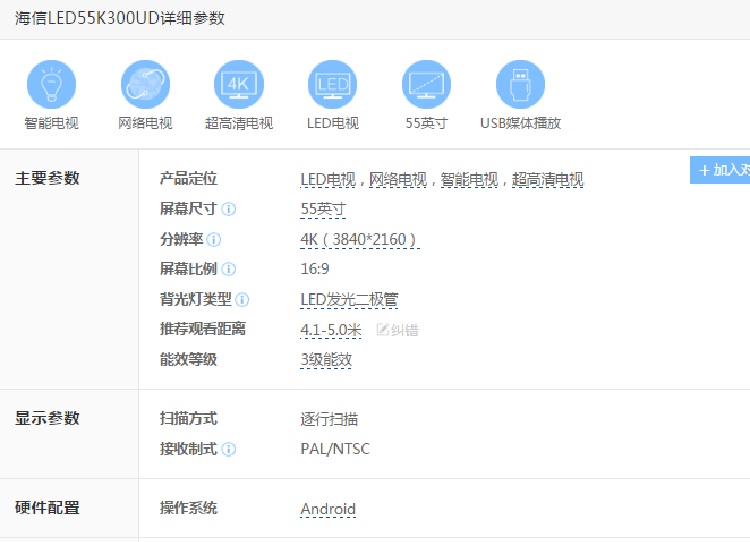Image resolution: width=750 pixels, height=542 pixels.
Task: Click the 能效等级 parameter label
Action: pyautogui.click(x=188, y=359)
